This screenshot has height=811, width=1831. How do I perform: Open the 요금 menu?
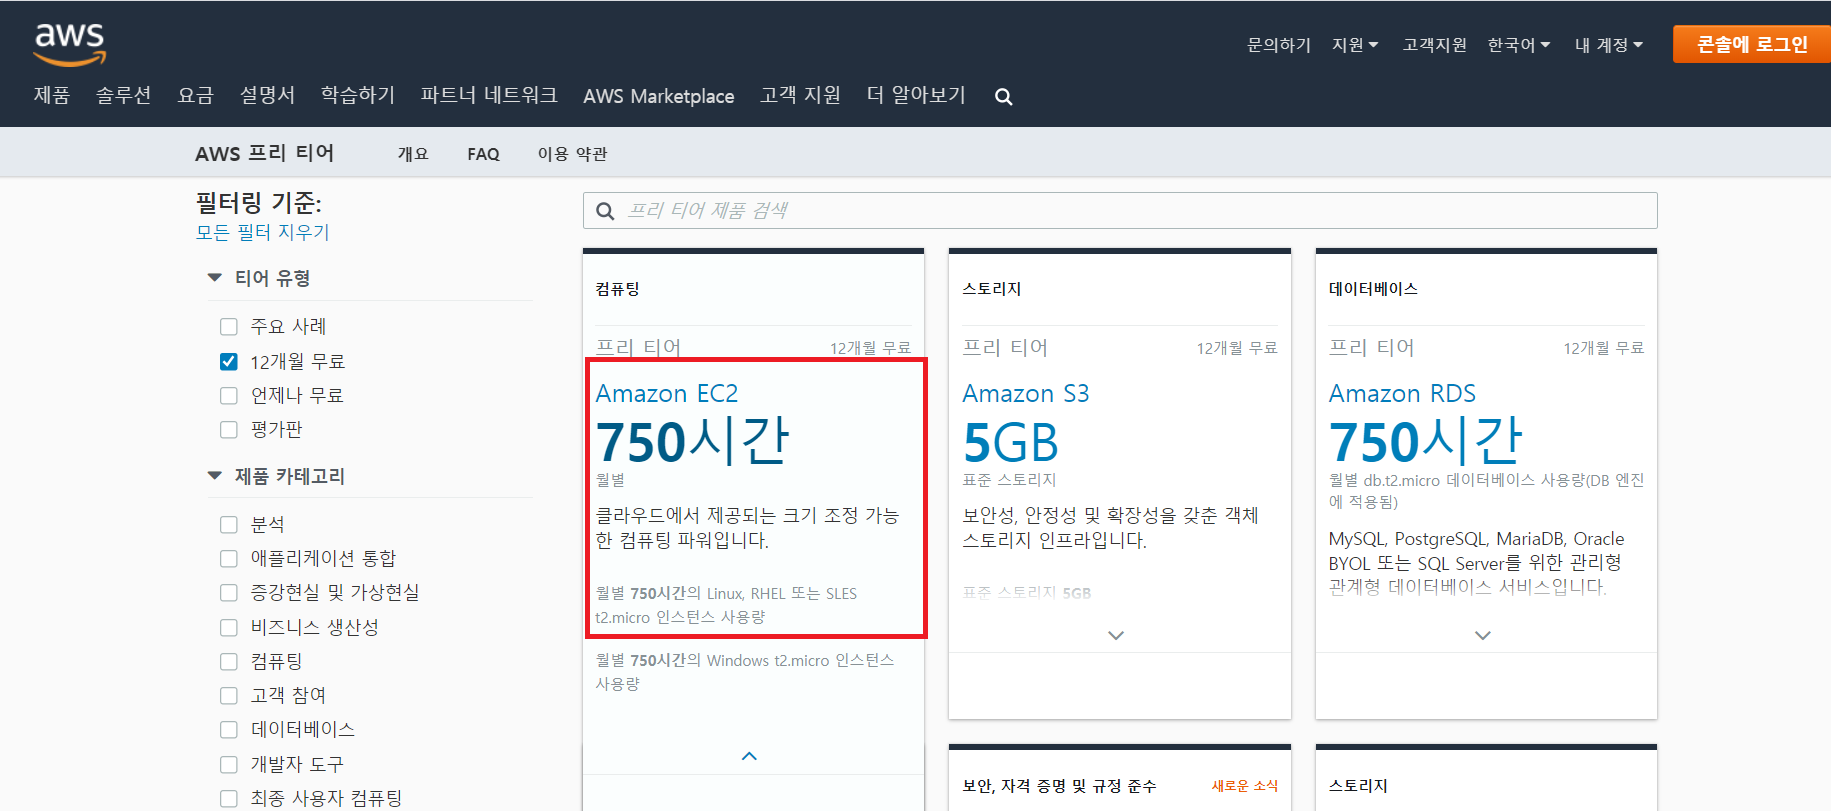196,95
